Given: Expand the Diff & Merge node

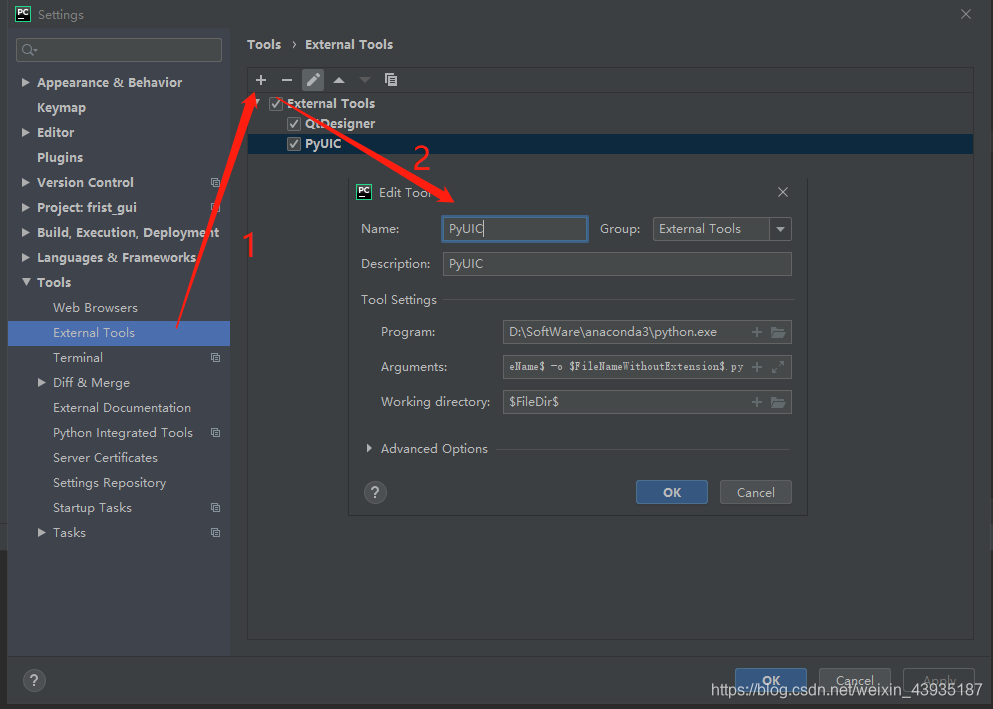Looking at the screenshot, I should tap(42, 382).
